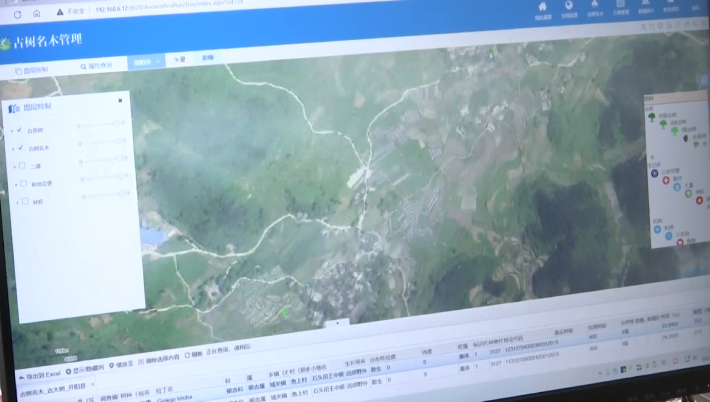
Task: Open the highlighted blue dropdown in toolbar
Action: point(145,62)
